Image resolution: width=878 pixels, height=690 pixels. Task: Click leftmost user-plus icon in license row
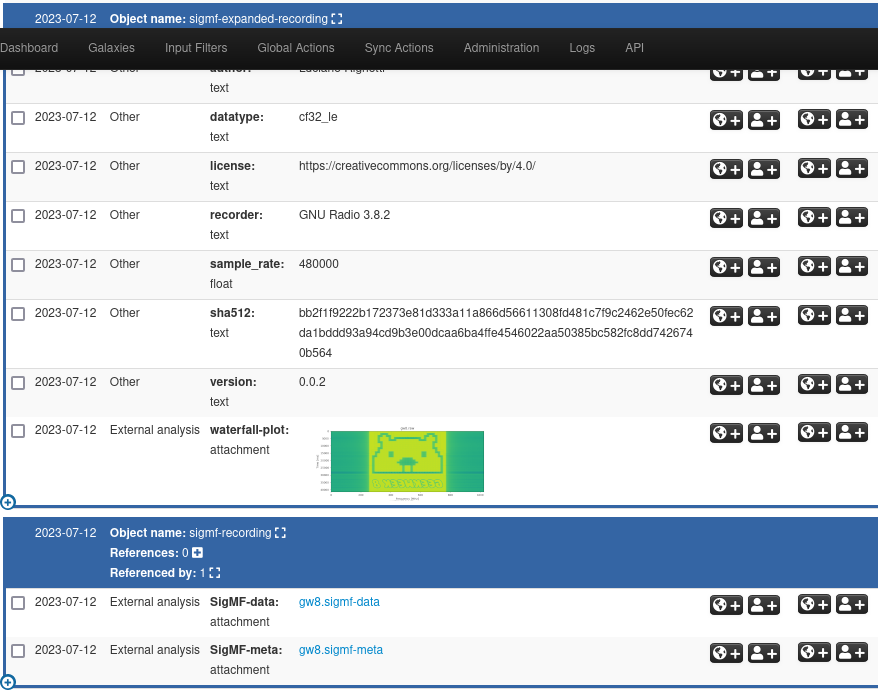click(x=764, y=169)
